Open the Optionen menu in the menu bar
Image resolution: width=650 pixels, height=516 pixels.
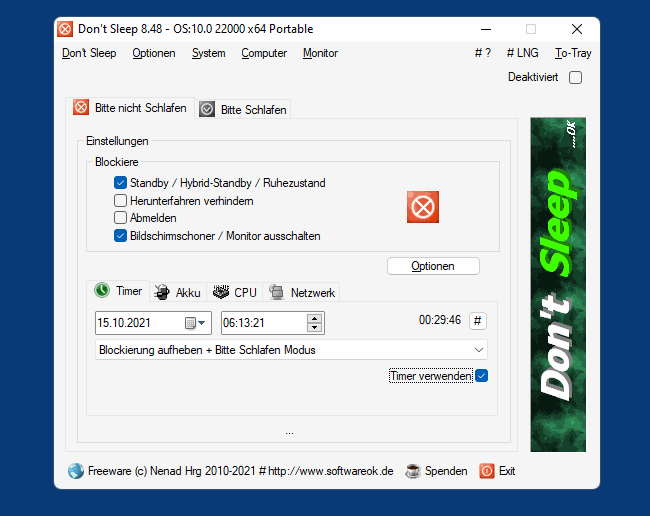coord(154,53)
